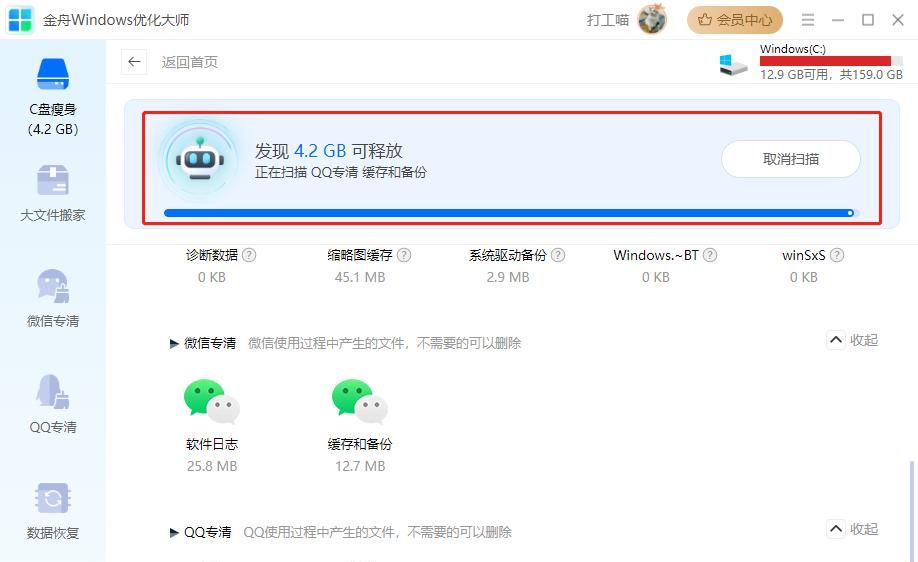Open 数据恢复 in the sidebar
The height and width of the screenshot is (562, 918).
(x=53, y=511)
